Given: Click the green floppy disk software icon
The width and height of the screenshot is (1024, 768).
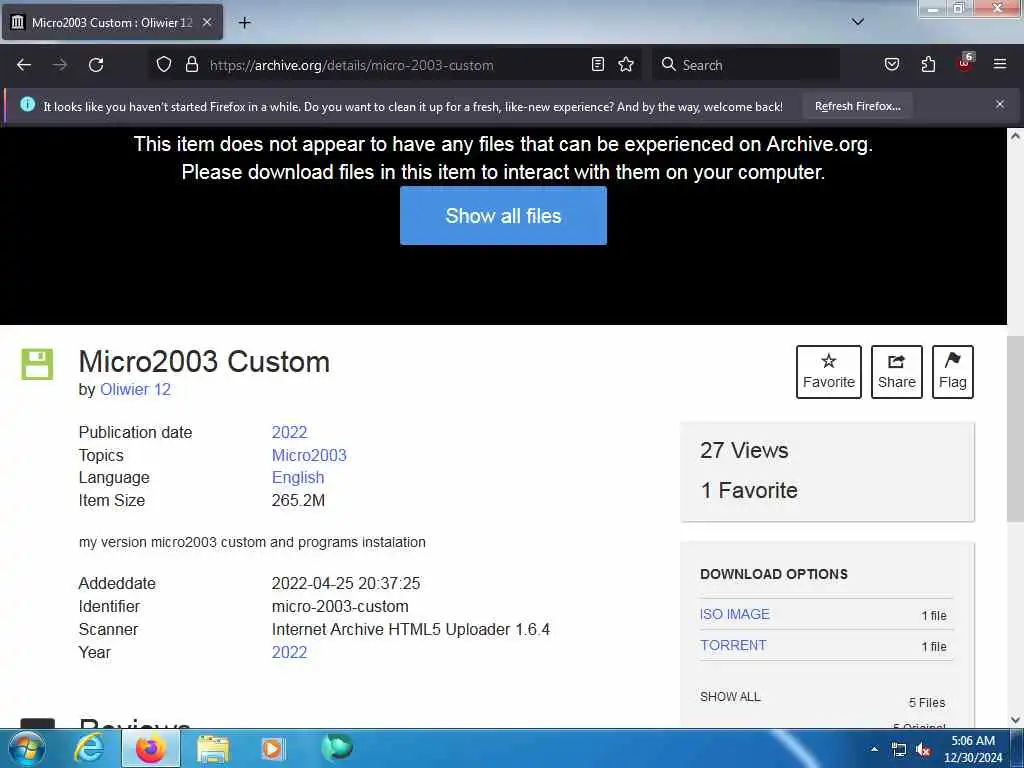Looking at the screenshot, I should (37, 364).
